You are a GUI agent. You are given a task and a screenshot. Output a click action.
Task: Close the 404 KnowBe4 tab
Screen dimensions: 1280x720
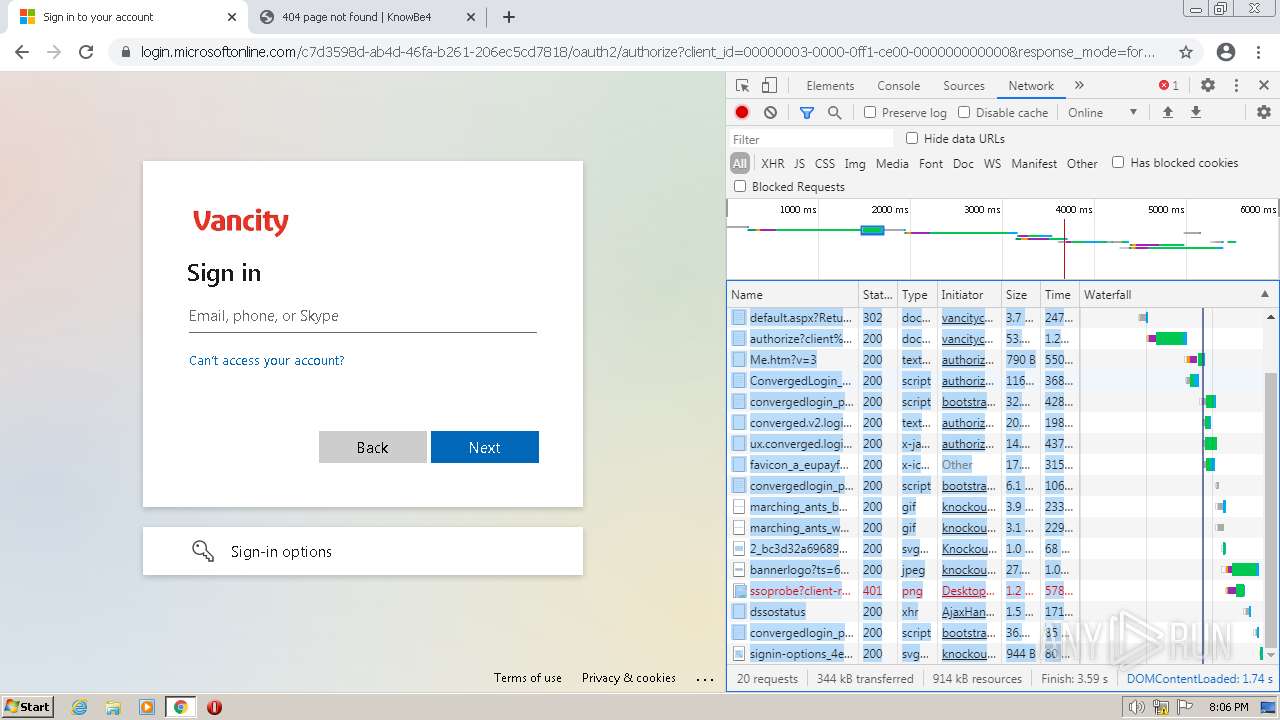471,17
